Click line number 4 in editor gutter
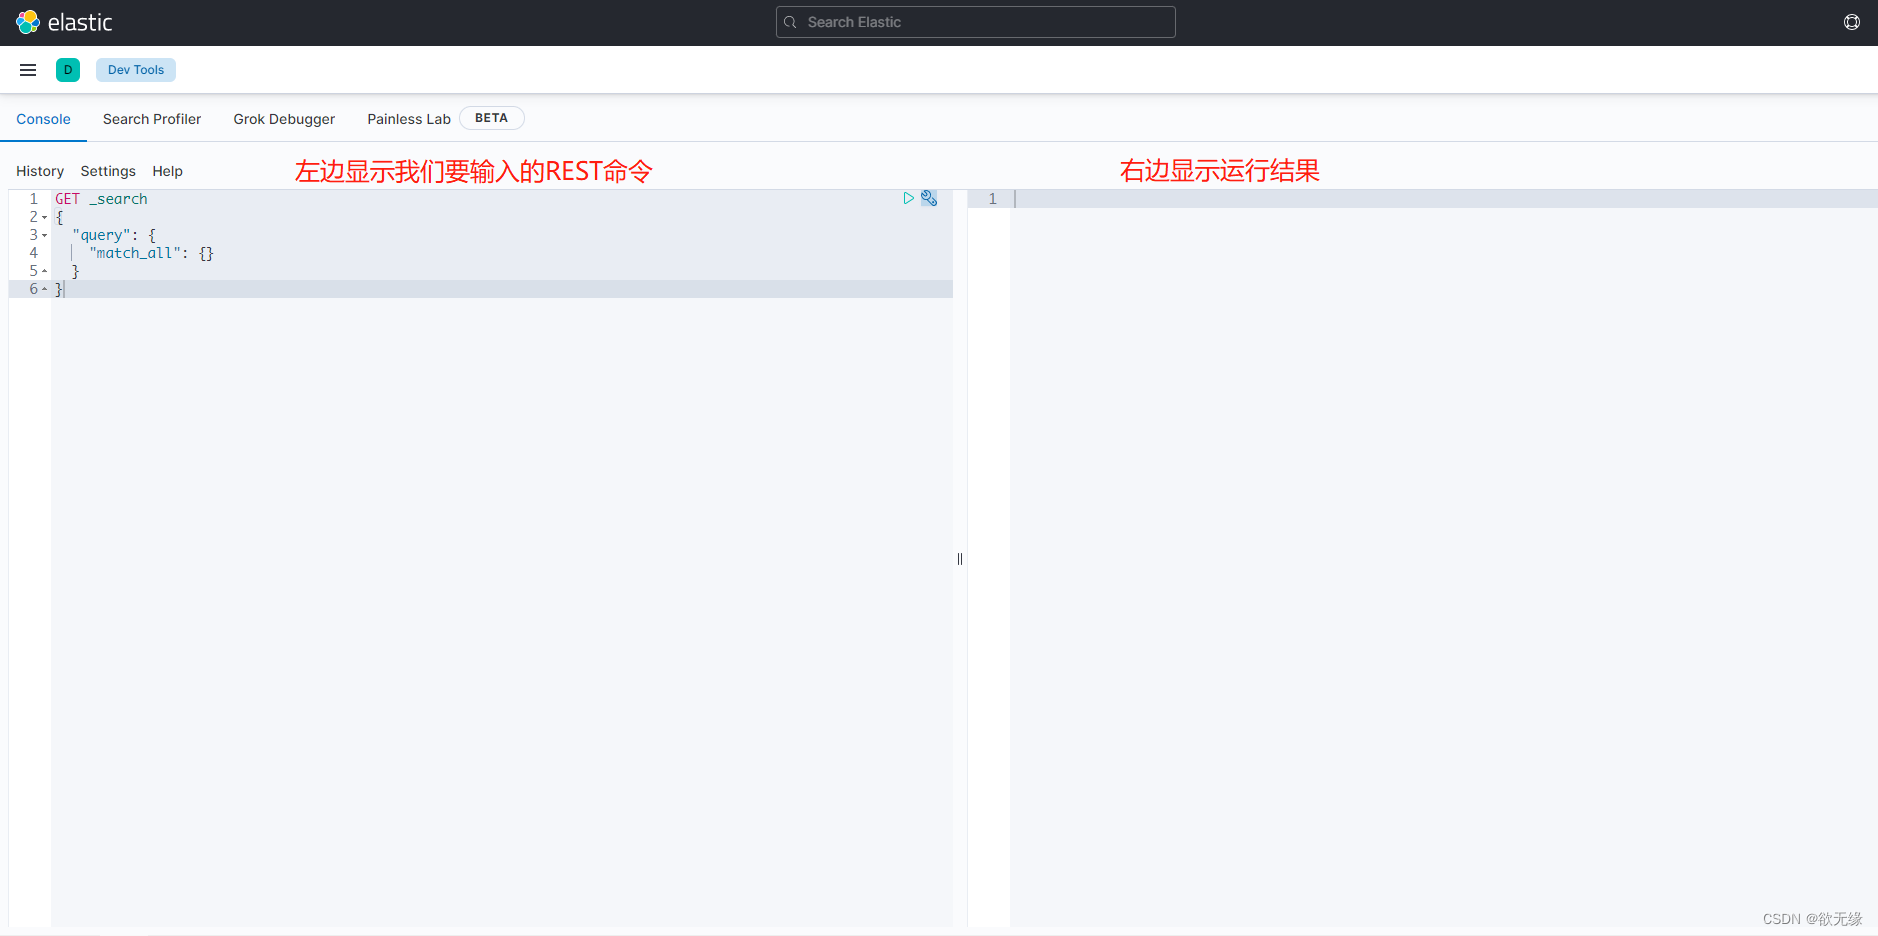 (33, 253)
